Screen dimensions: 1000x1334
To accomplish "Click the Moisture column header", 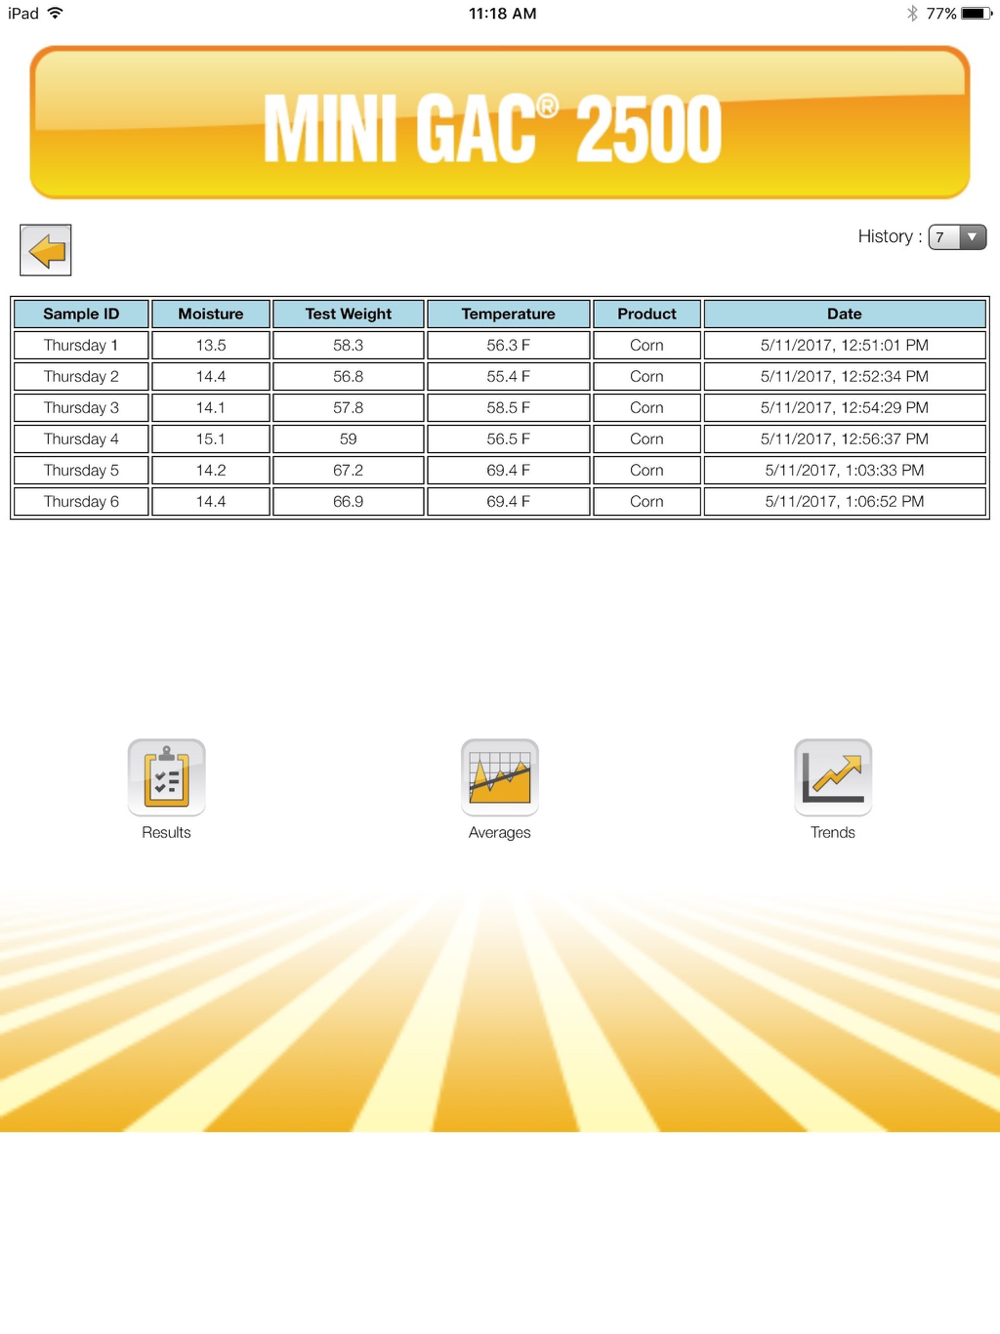I will tap(211, 314).
